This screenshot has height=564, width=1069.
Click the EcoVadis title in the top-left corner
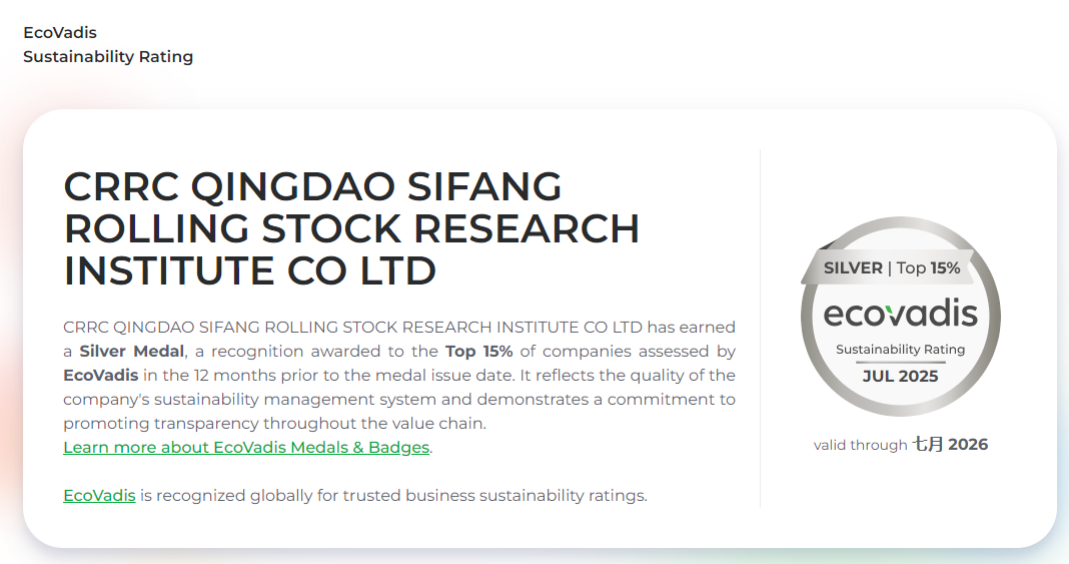tap(60, 33)
